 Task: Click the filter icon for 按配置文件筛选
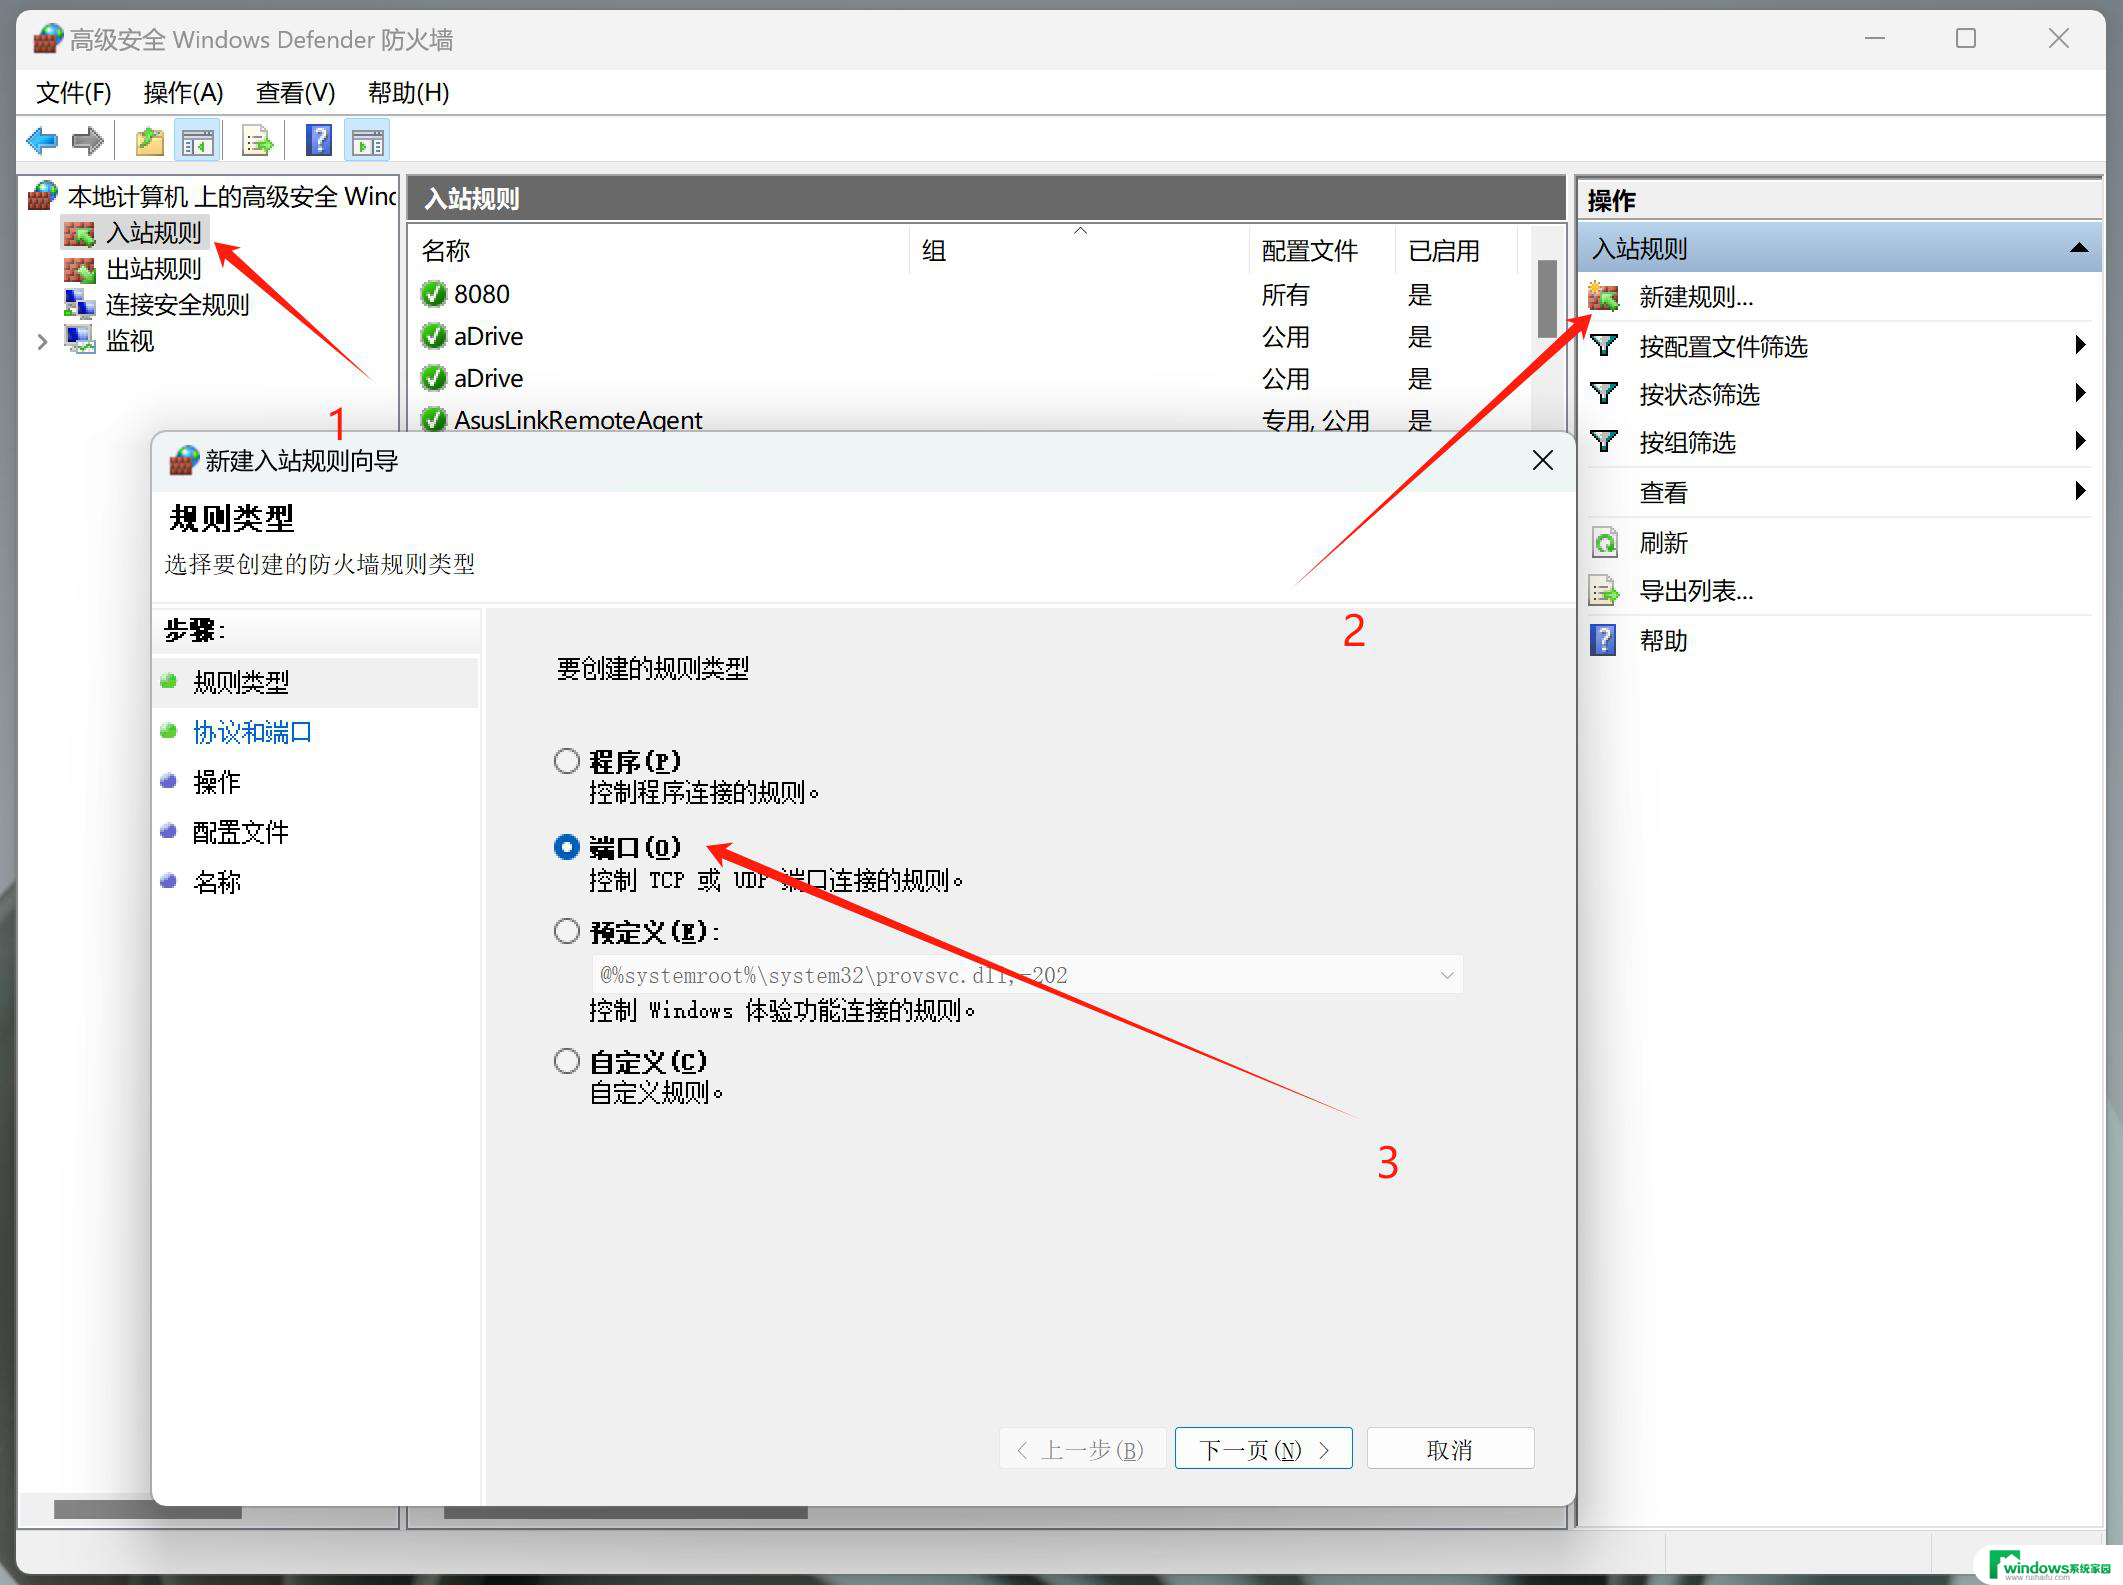pyautogui.click(x=1604, y=346)
